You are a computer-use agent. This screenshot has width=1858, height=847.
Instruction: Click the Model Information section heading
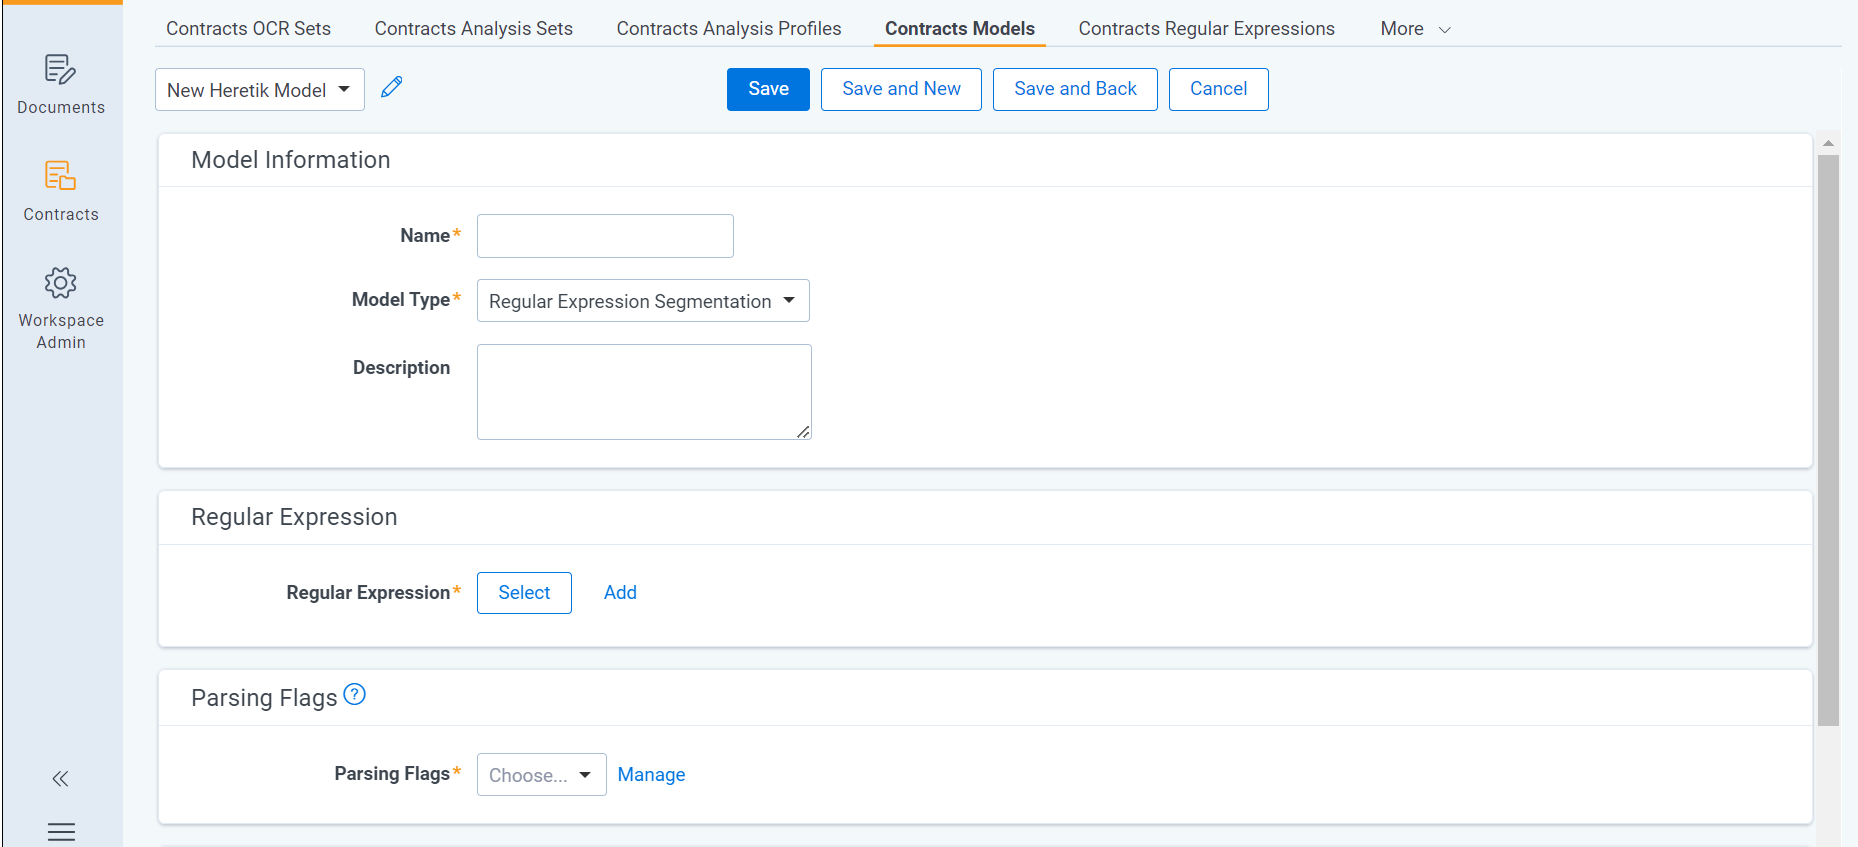[291, 160]
